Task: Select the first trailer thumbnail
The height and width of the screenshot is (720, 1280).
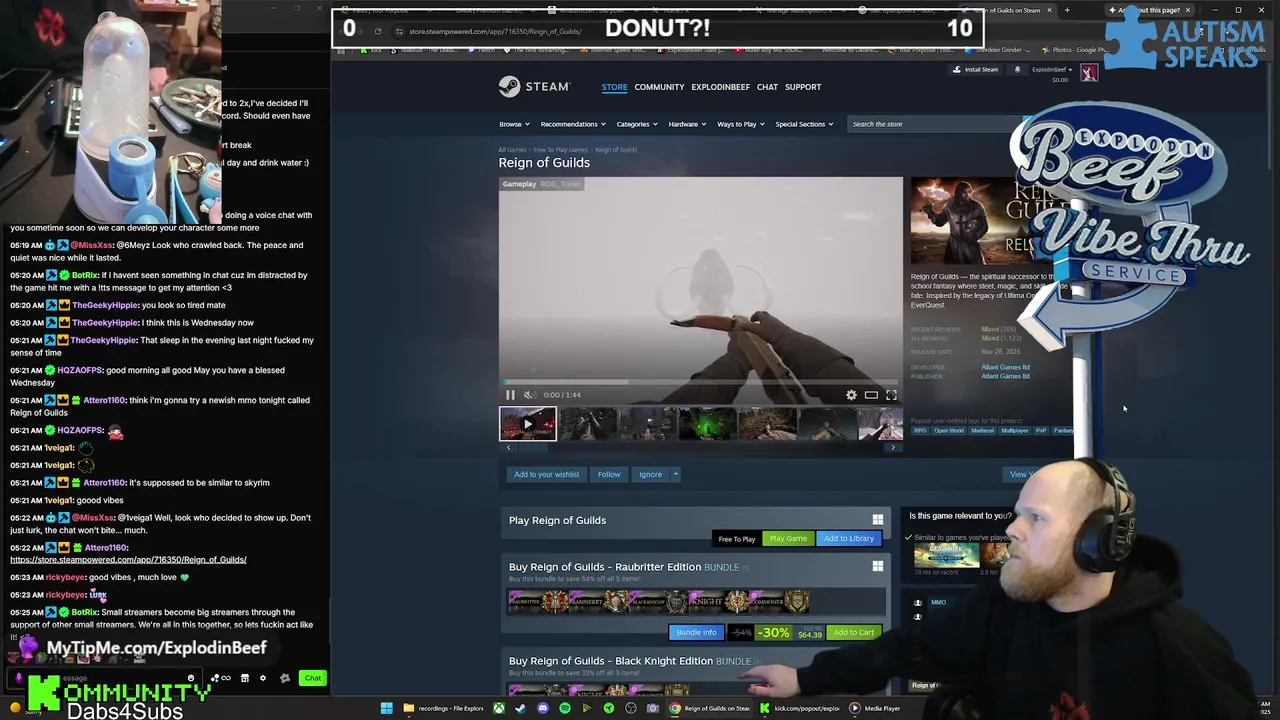Action: pyautogui.click(x=528, y=424)
